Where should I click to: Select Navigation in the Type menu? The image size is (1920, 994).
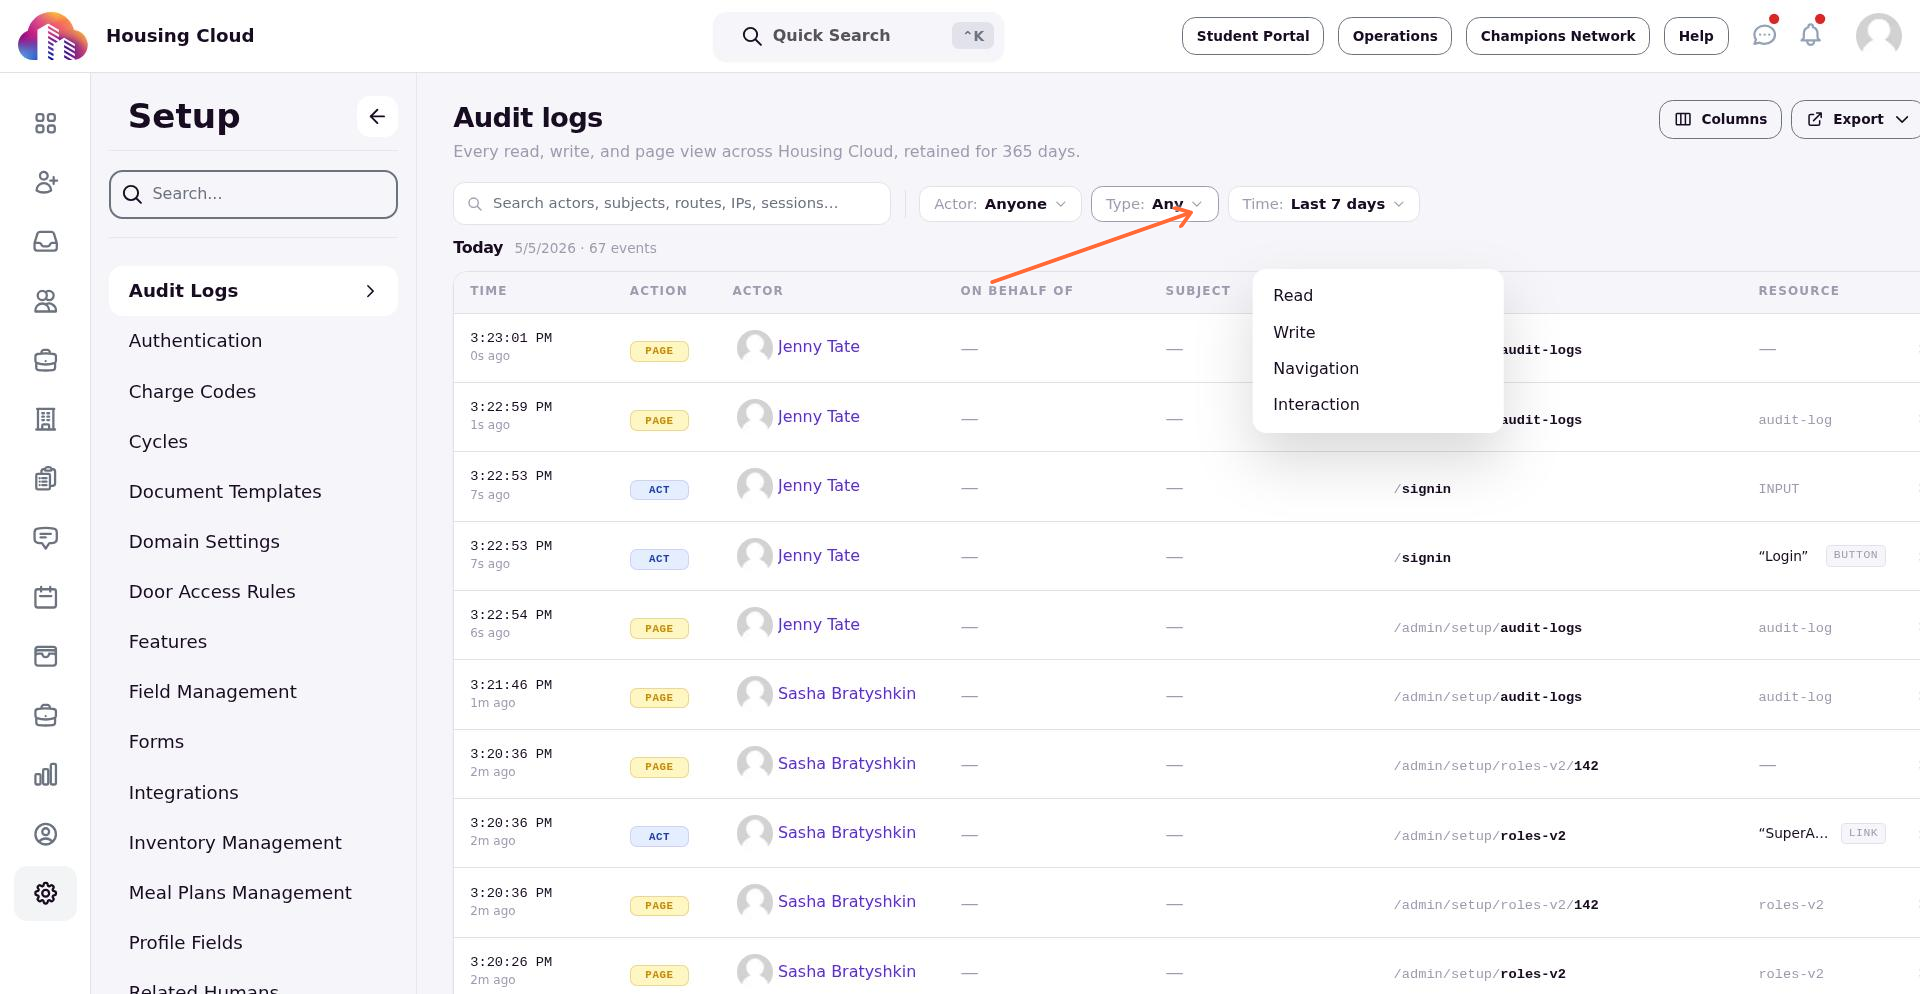point(1378,368)
